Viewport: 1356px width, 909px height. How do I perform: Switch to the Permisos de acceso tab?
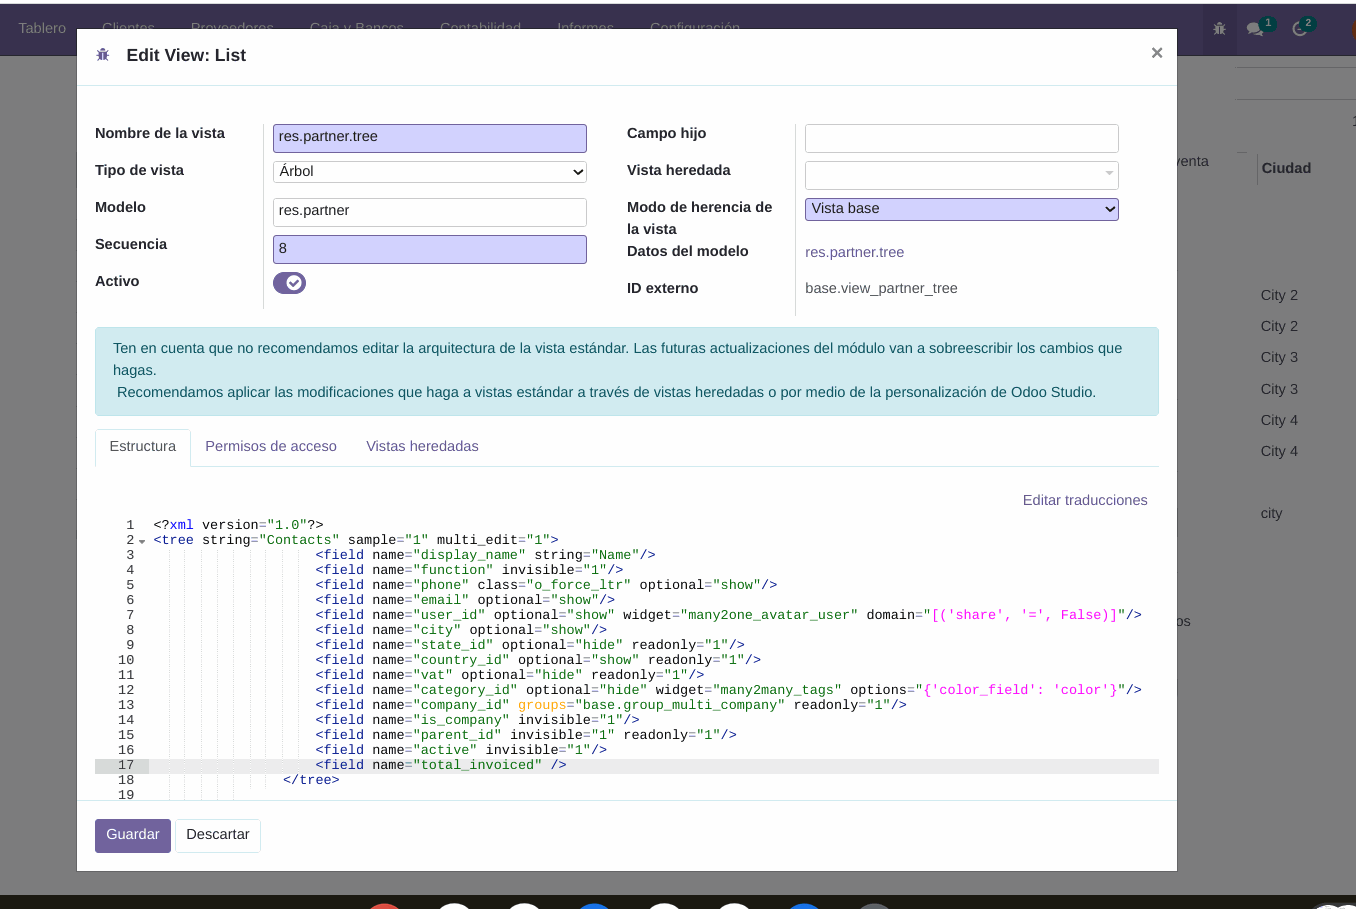click(271, 447)
